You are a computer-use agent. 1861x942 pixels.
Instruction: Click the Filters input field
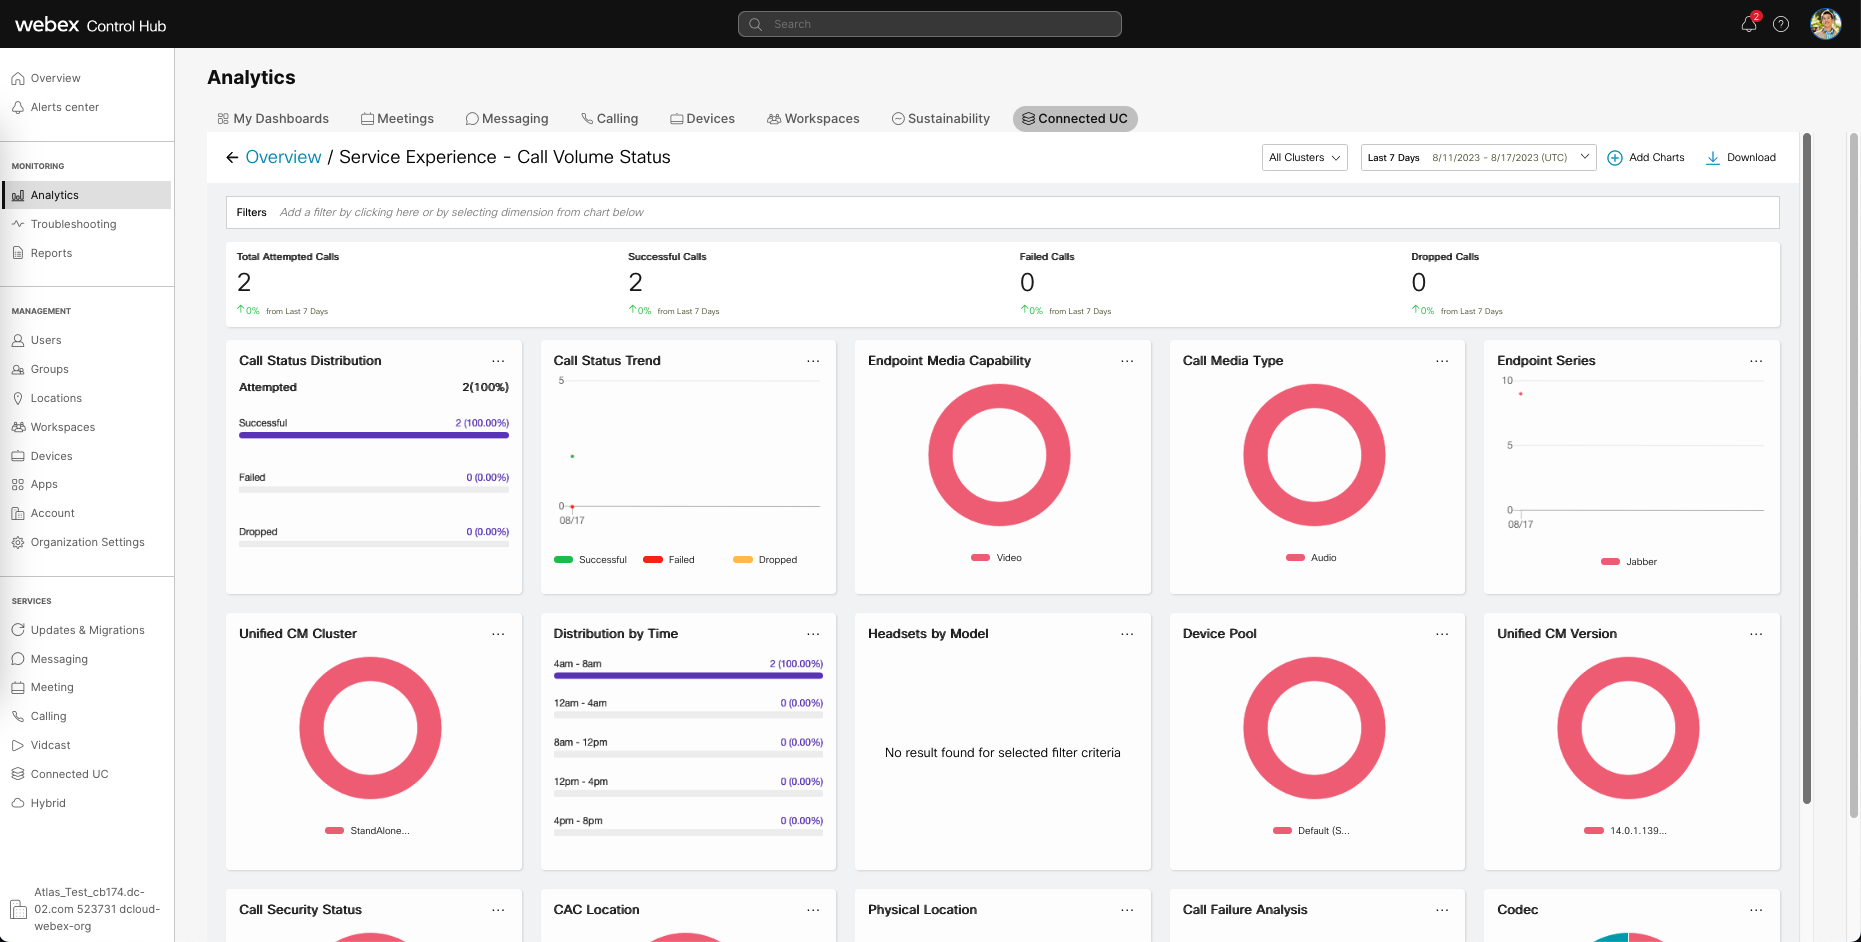click(1000, 212)
